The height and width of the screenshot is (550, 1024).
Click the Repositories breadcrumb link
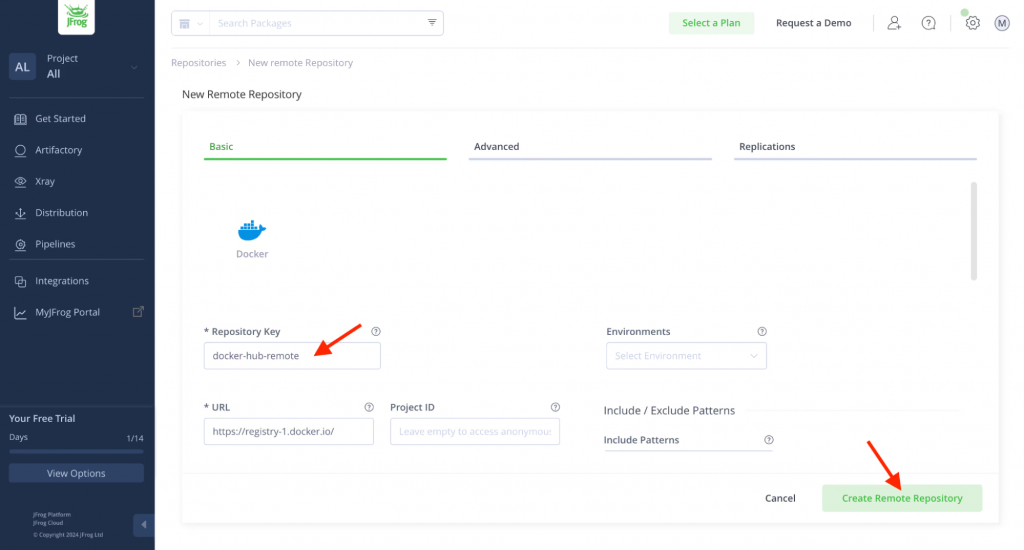tap(199, 63)
